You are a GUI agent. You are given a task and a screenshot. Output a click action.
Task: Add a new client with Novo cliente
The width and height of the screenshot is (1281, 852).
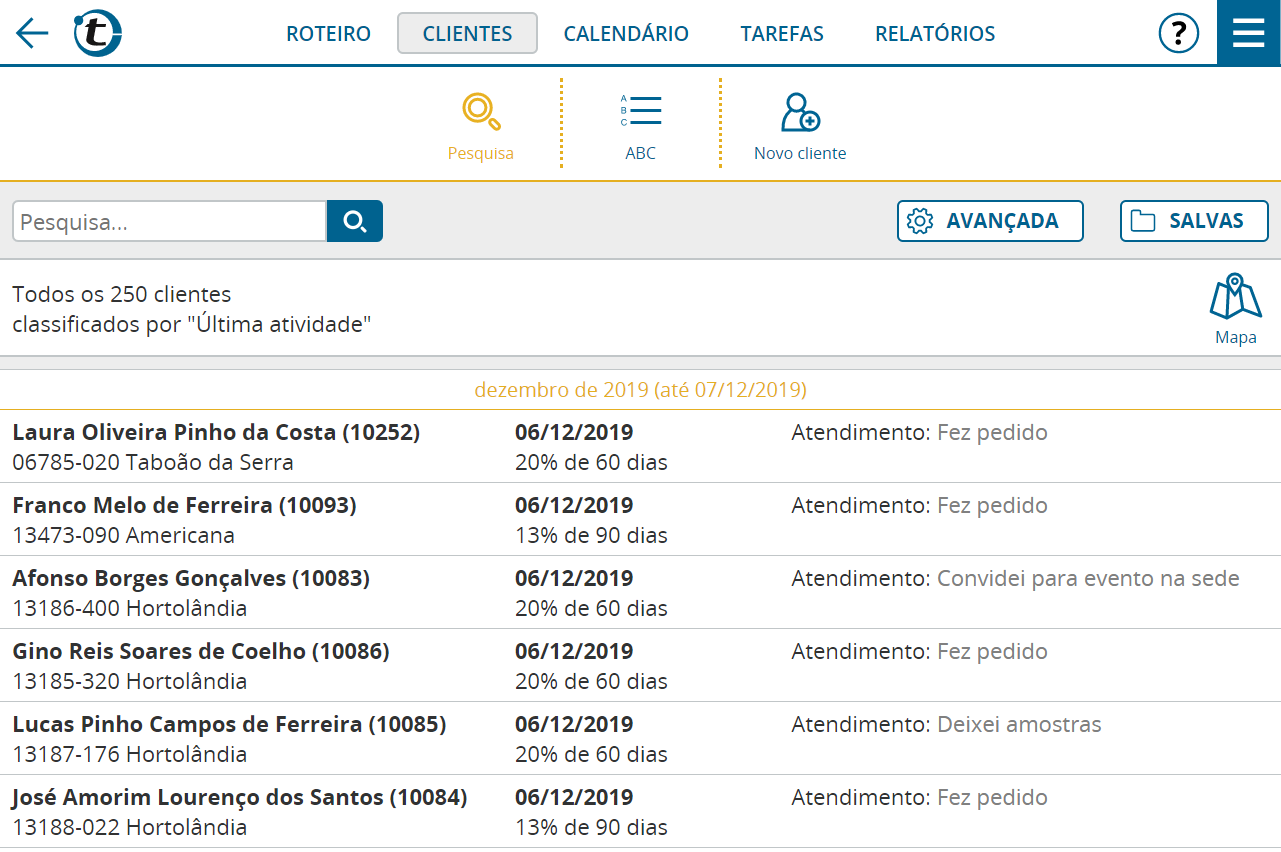click(800, 126)
